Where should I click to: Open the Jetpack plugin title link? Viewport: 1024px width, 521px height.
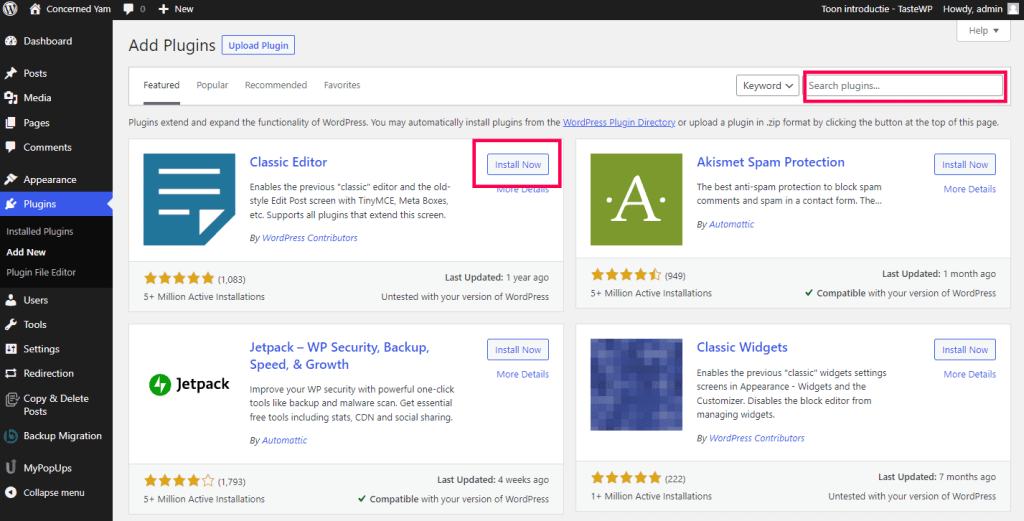point(339,356)
